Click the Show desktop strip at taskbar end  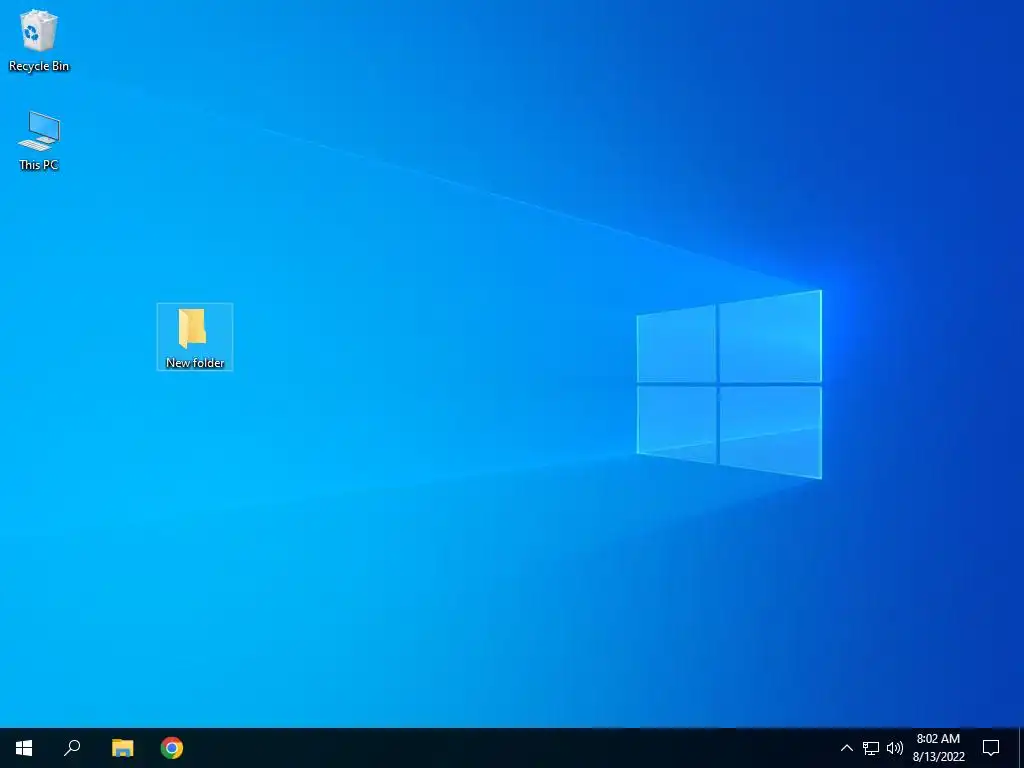tap(1021, 748)
